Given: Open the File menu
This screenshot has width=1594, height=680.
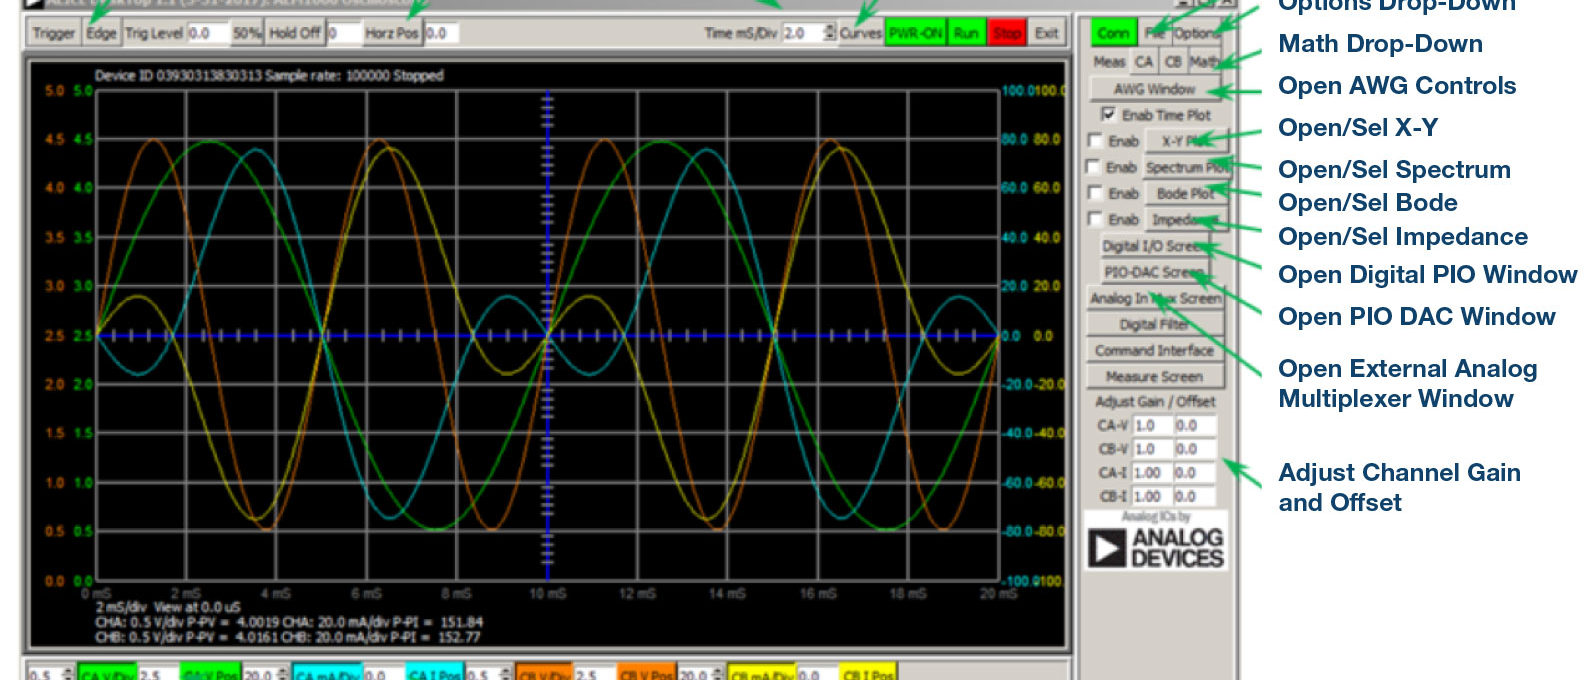Looking at the screenshot, I should point(1154,33).
